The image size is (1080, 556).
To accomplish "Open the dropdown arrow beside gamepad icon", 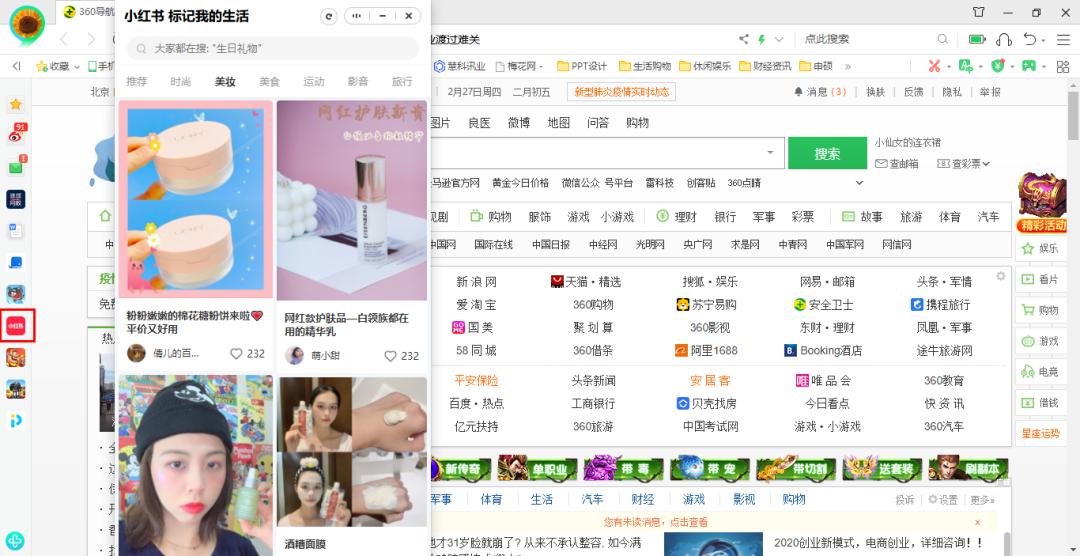I will point(1043,67).
